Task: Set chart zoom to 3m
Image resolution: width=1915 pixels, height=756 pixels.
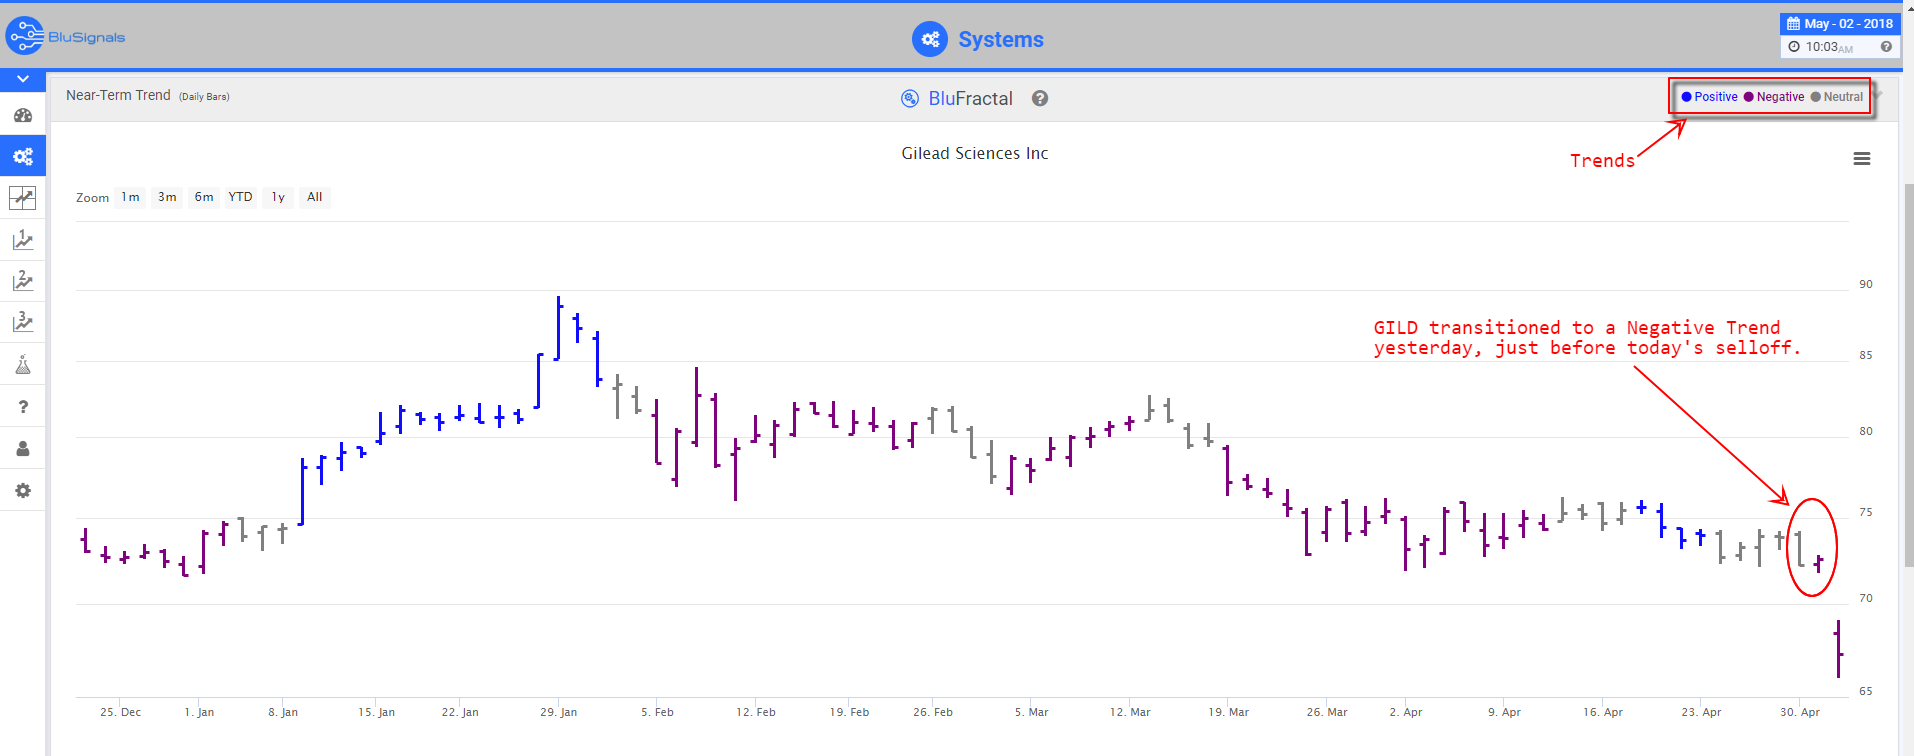Action: [x=167, y=197]
